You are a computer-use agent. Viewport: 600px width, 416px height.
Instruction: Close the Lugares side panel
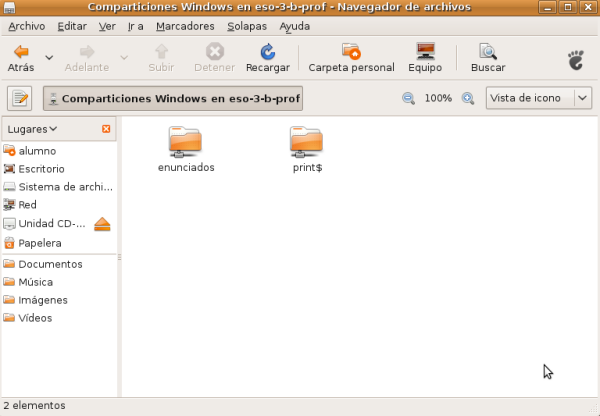coord(106,129)
